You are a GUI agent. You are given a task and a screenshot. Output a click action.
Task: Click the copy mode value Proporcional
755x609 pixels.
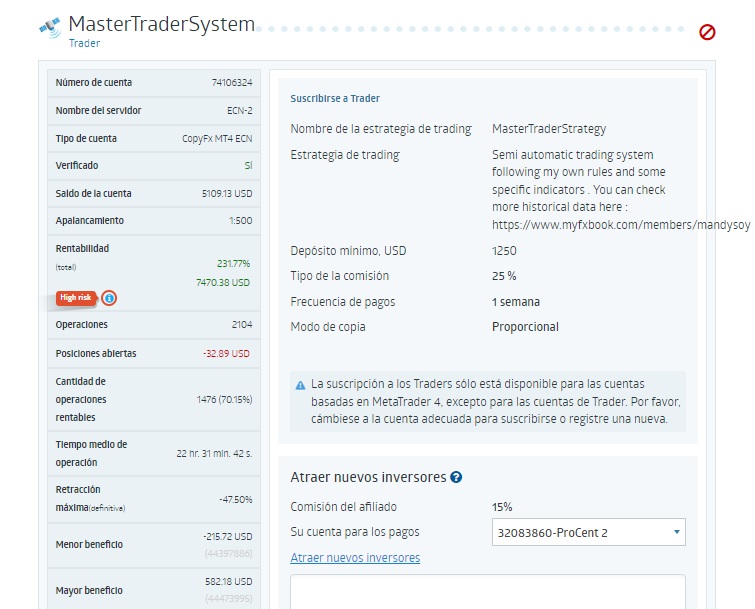525,327
